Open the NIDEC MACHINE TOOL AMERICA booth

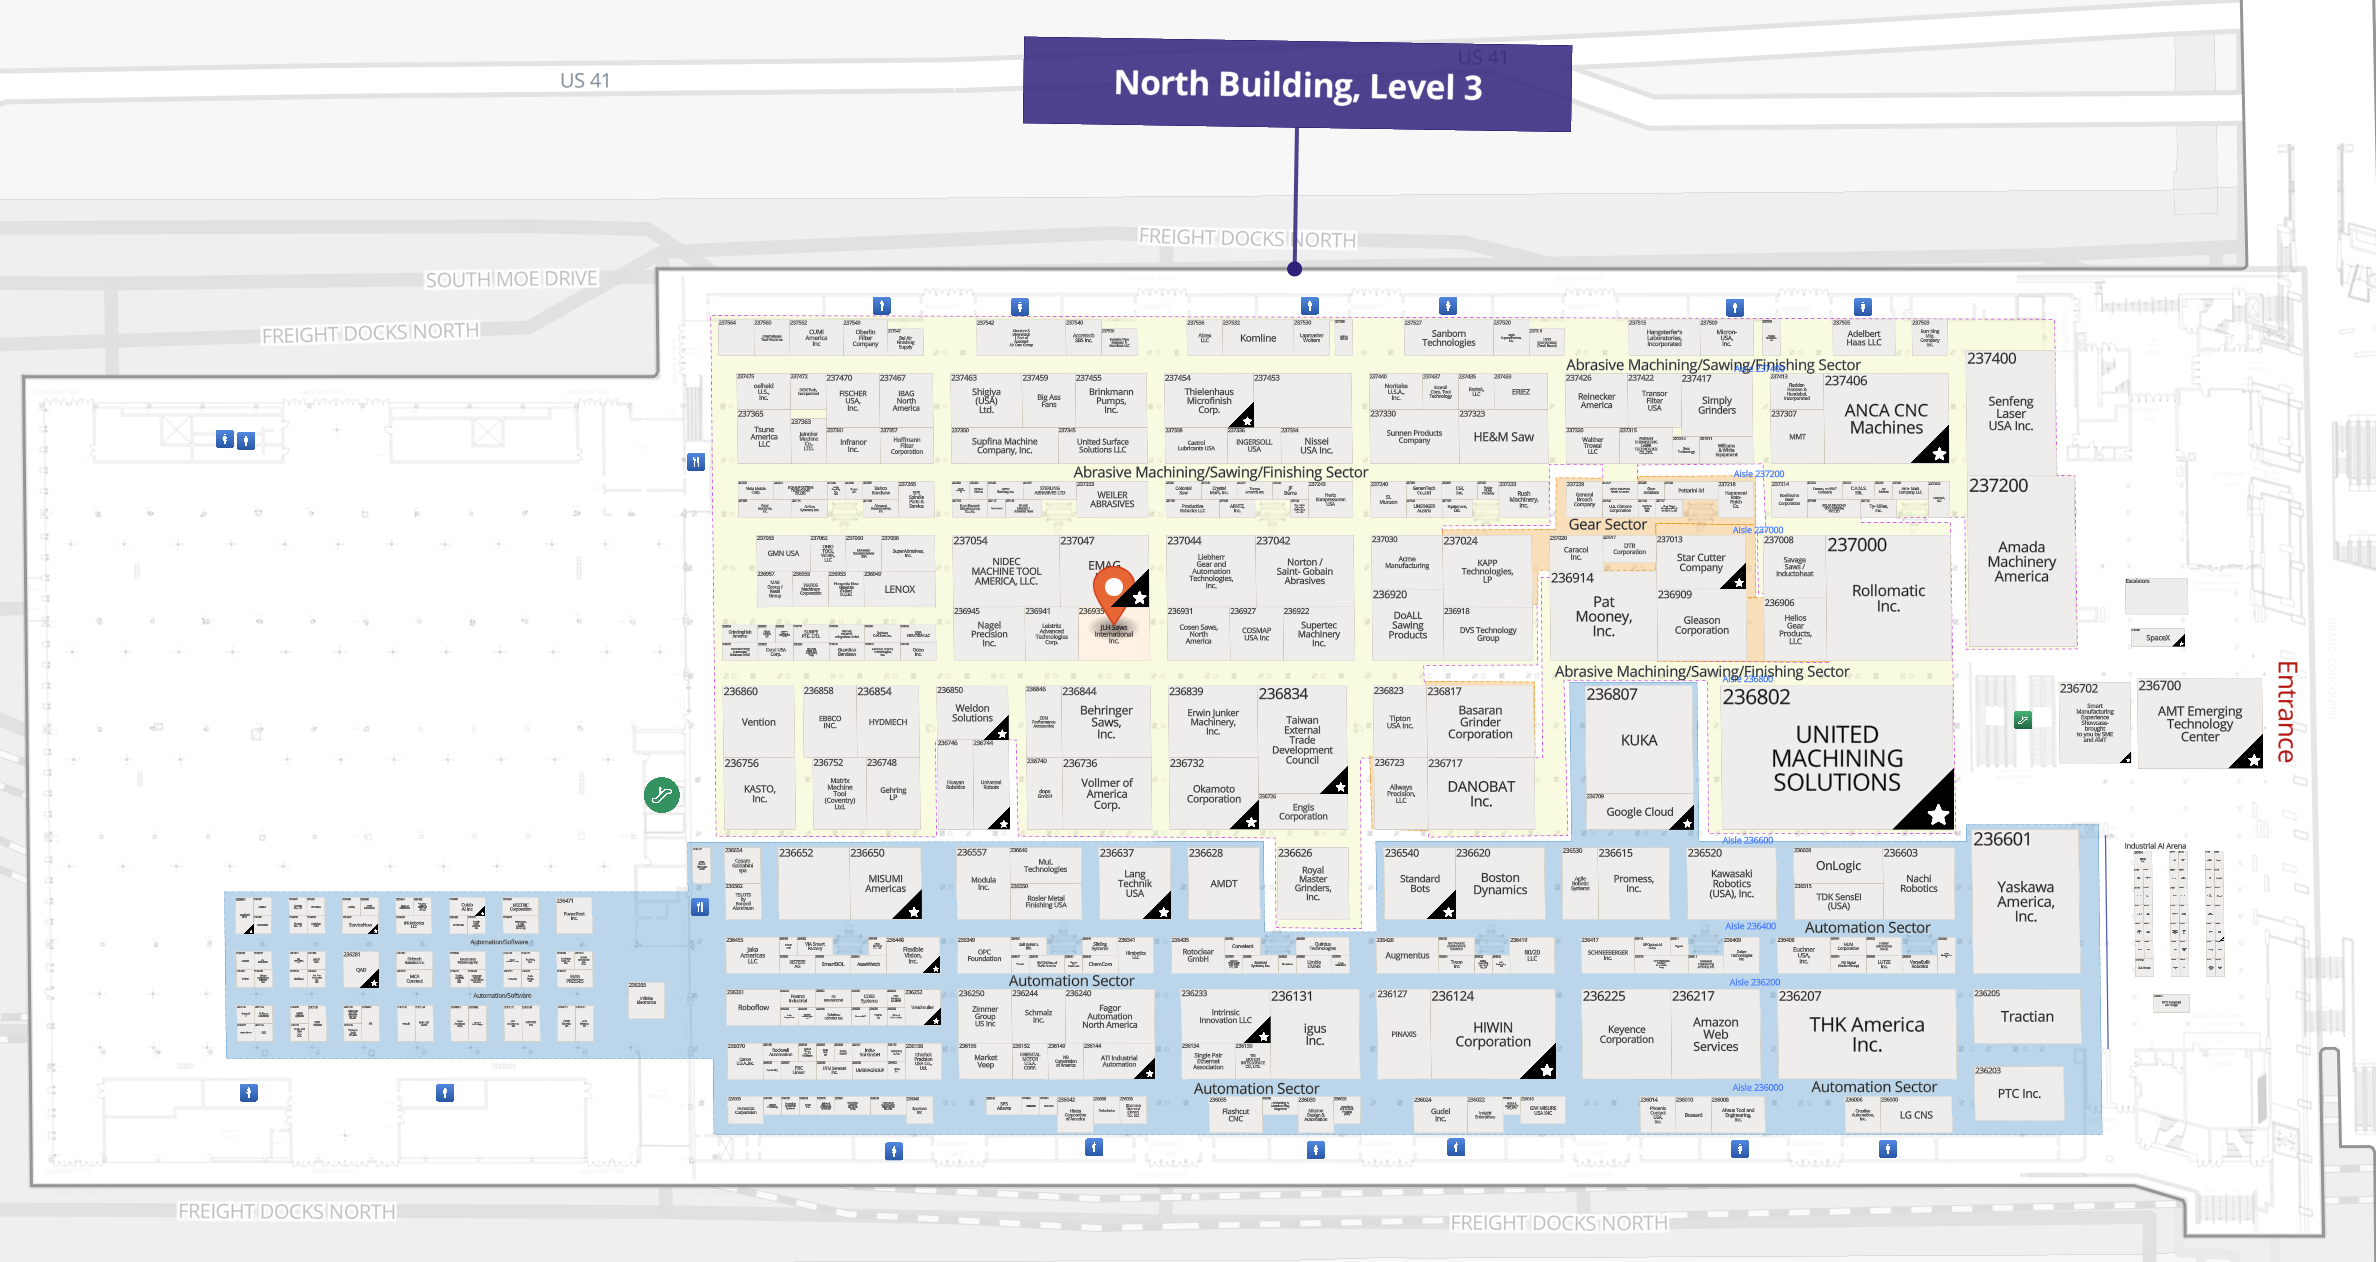1006,571
